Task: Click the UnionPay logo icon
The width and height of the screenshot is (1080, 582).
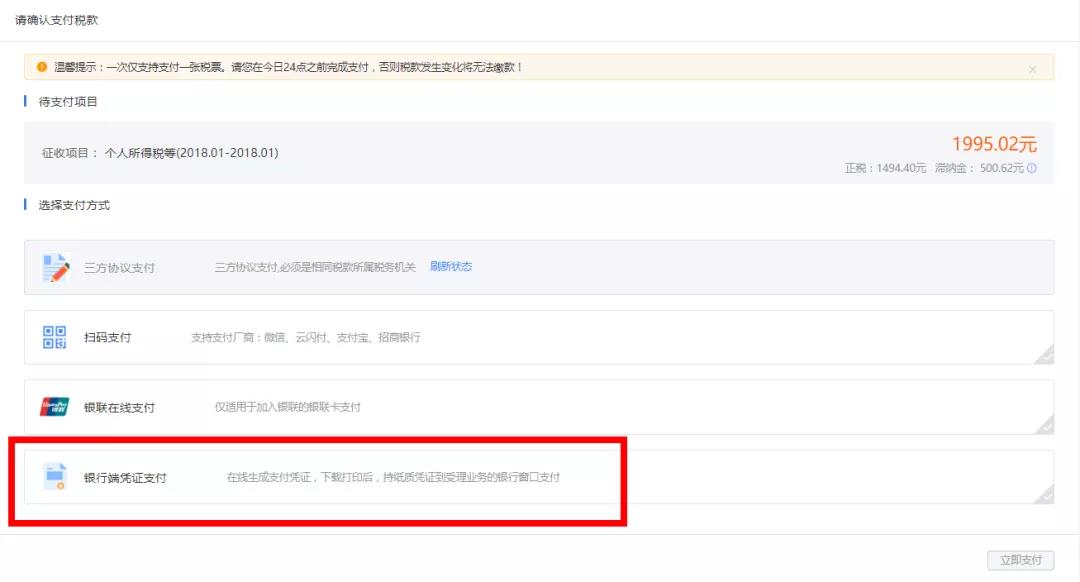Action: [x=55, y=407]
